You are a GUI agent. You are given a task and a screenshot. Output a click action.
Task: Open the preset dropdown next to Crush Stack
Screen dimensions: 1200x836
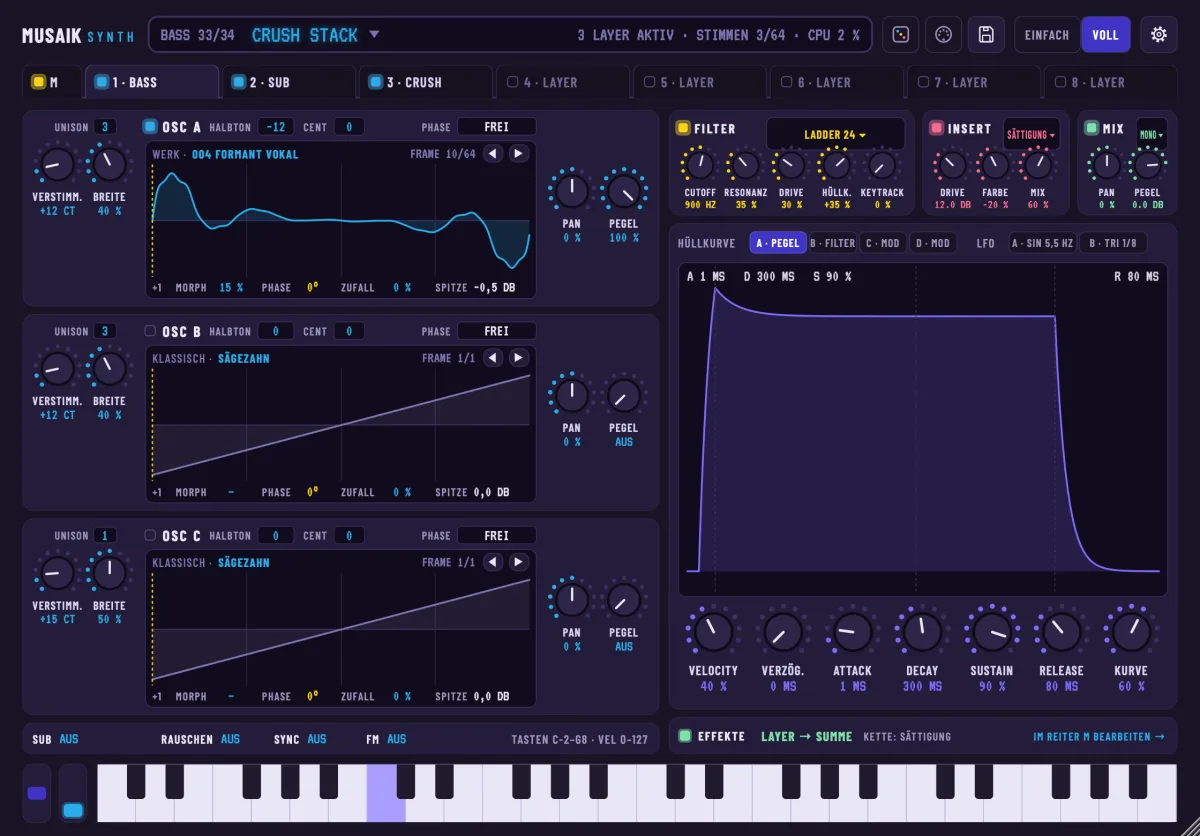(x=374, y=34)
